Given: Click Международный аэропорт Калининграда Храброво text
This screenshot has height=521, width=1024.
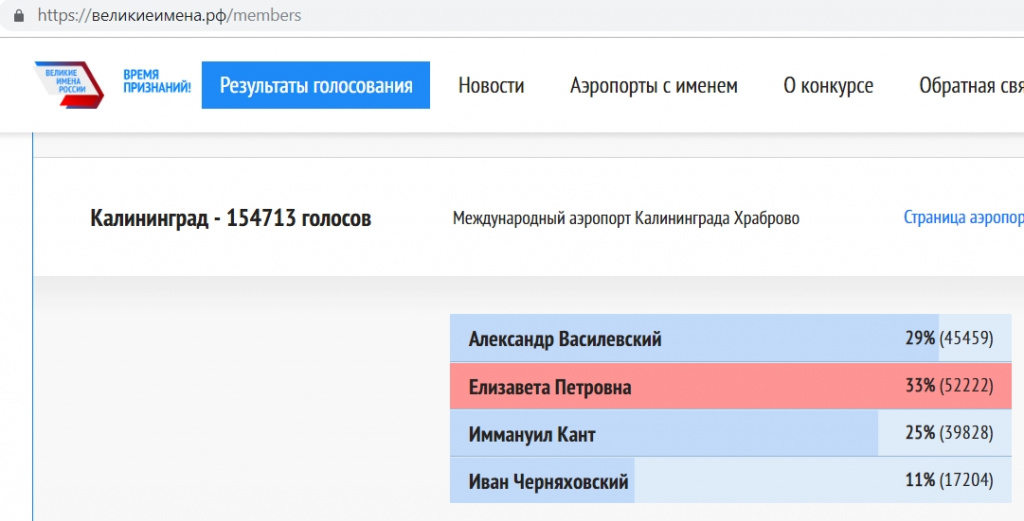Looking at the screenshot, I should [x=626, y=218].
